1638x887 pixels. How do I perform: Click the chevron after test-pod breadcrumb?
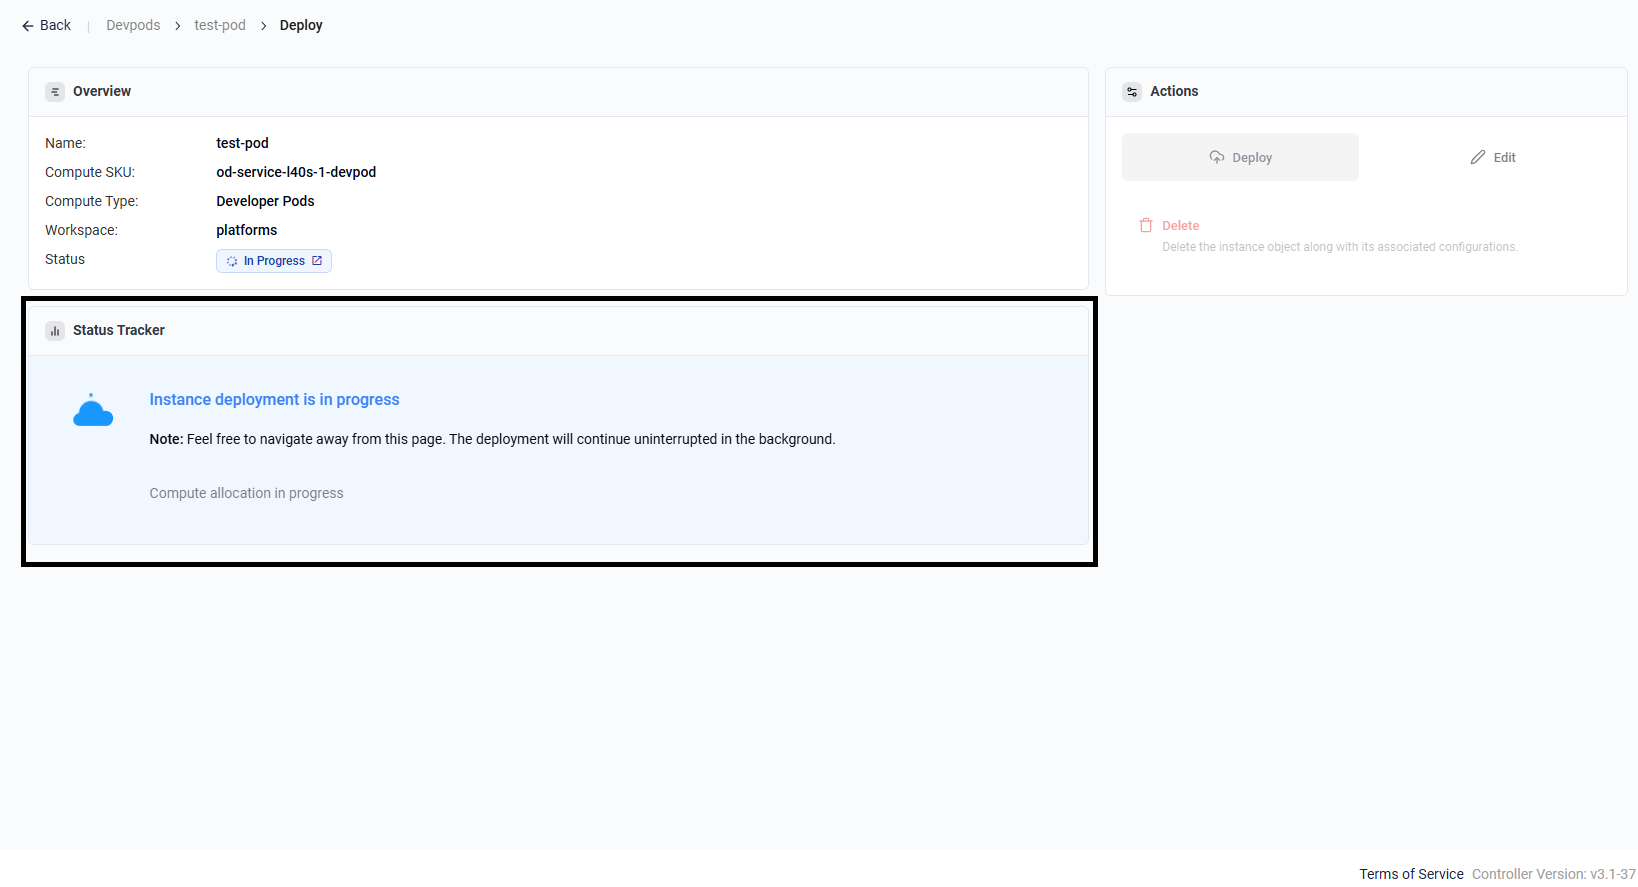264,26
